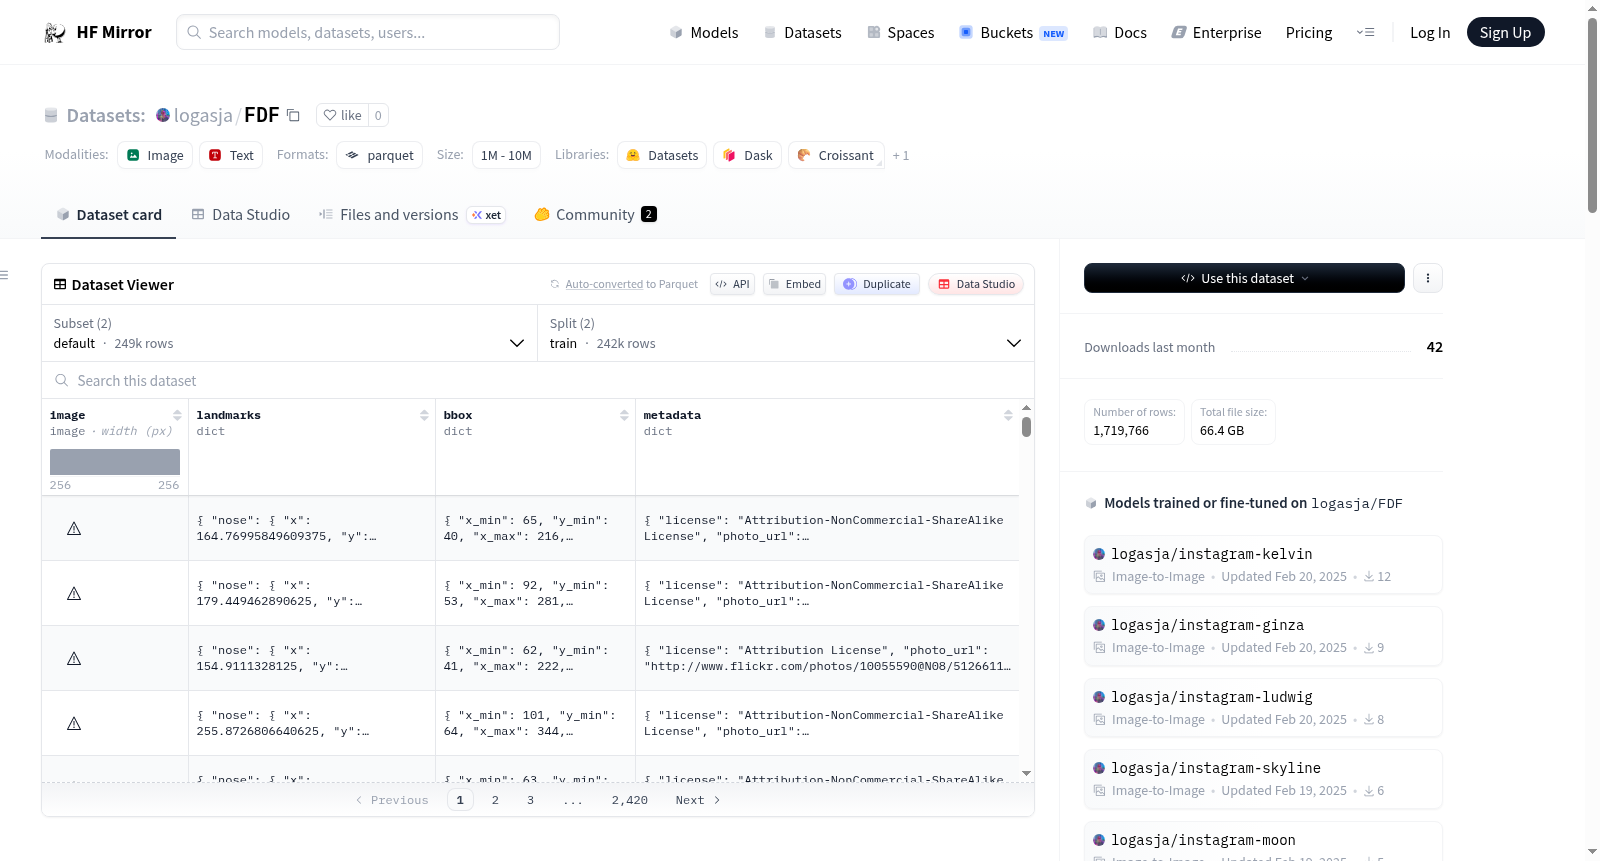The width and height of the screenshot is (1600, 861).
Task: Click the warning icon in the 179.449 row
Action: [x=74, y=593]
